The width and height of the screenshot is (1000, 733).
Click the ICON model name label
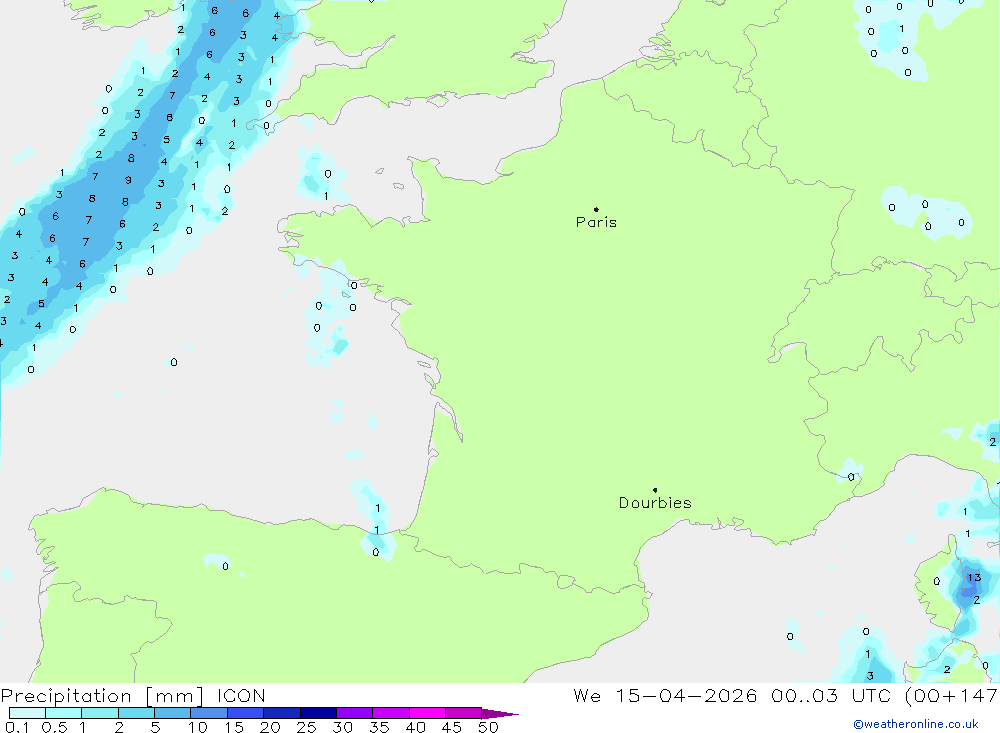[241, 696]
